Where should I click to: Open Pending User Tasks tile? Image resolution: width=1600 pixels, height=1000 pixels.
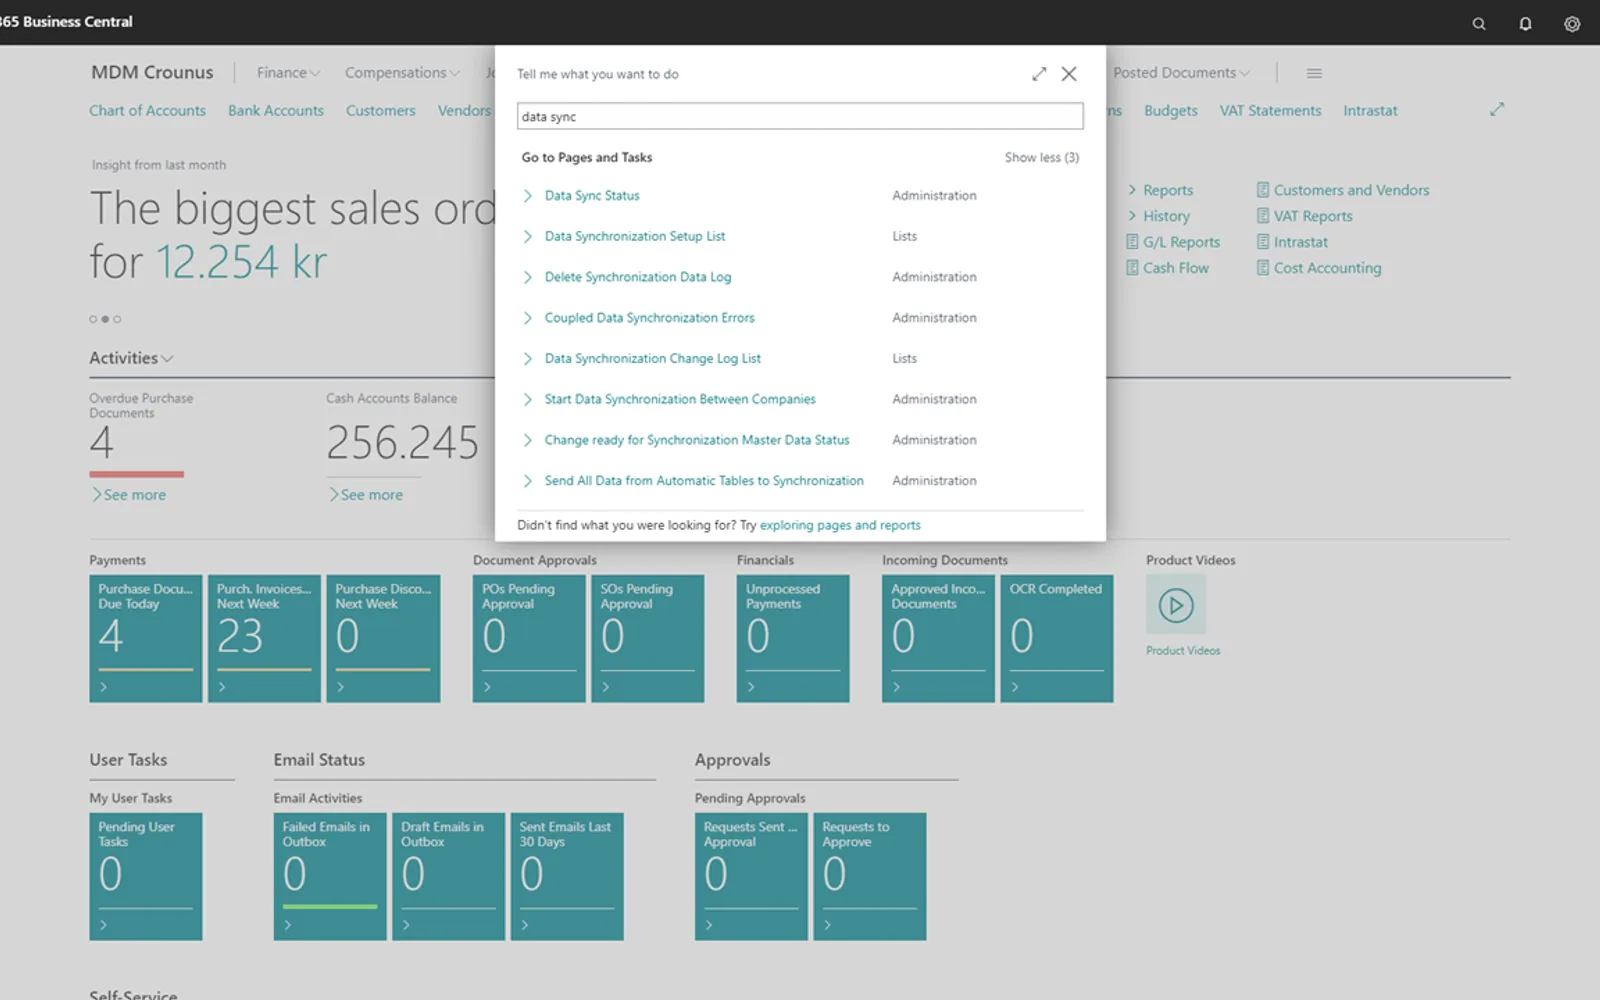click(146, 876)
